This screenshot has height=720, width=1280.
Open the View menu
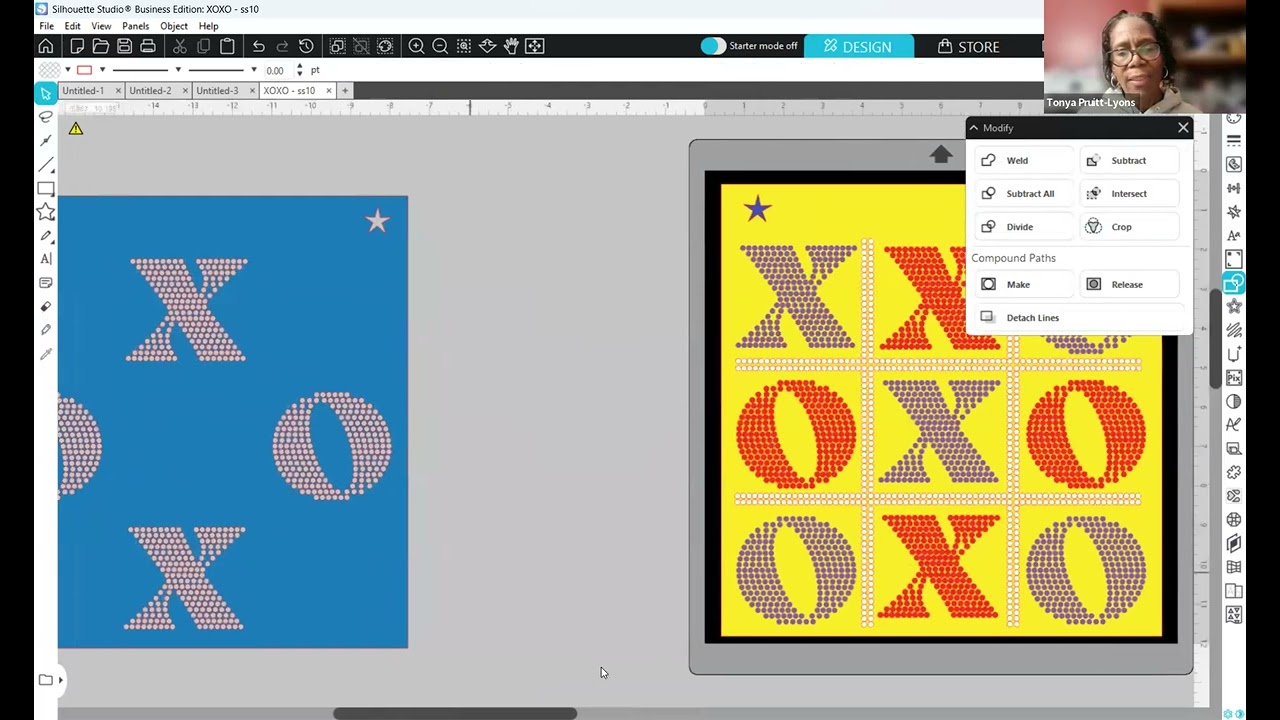pos(101,26)
